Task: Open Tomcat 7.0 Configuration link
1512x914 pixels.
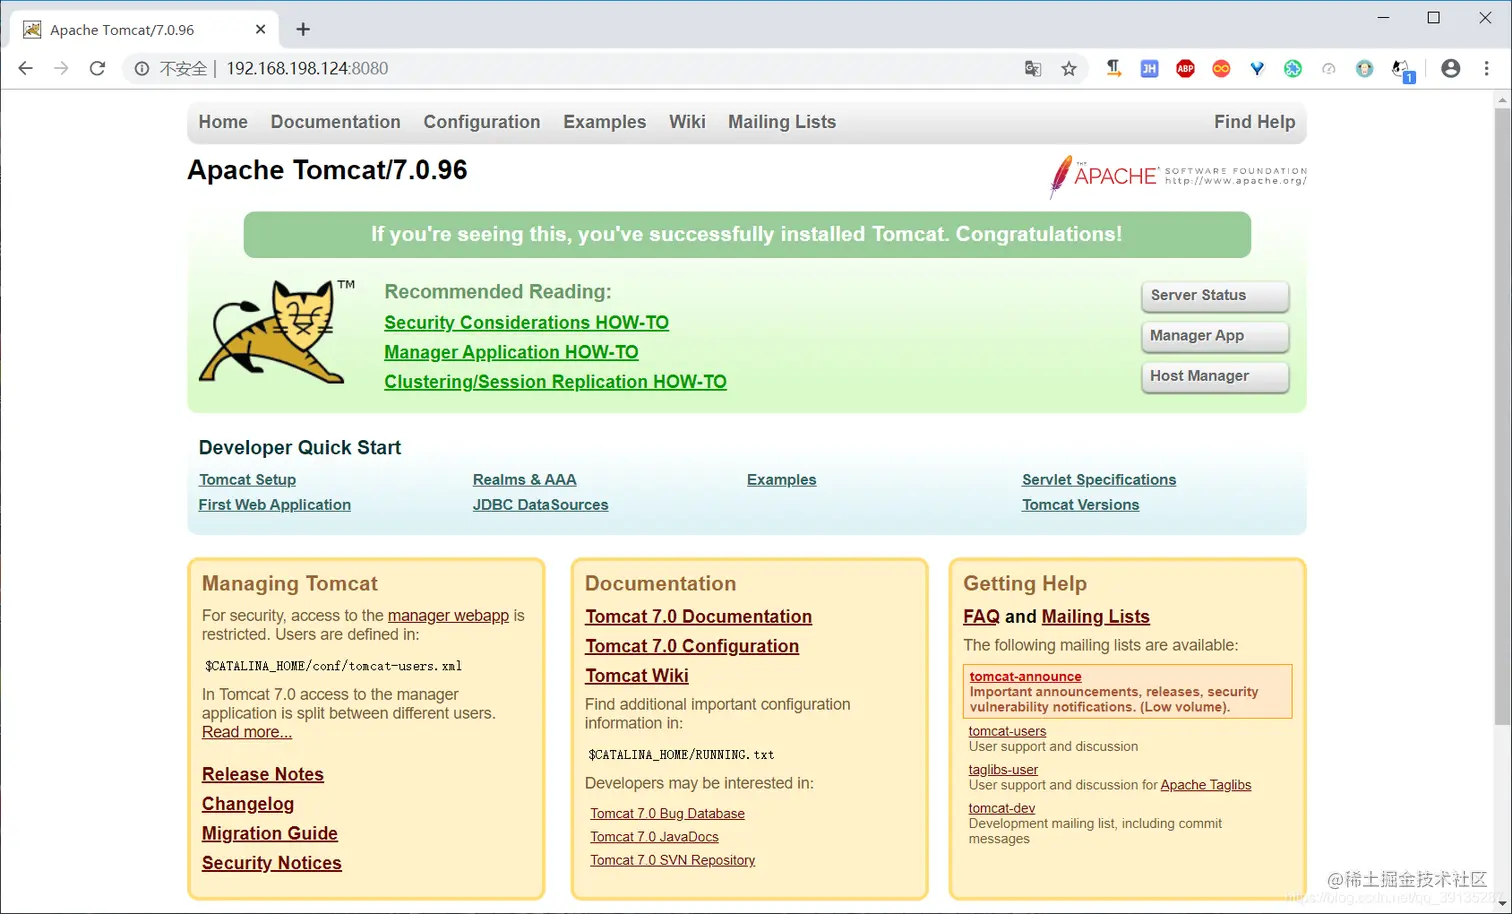Action: tap(692, 646)
